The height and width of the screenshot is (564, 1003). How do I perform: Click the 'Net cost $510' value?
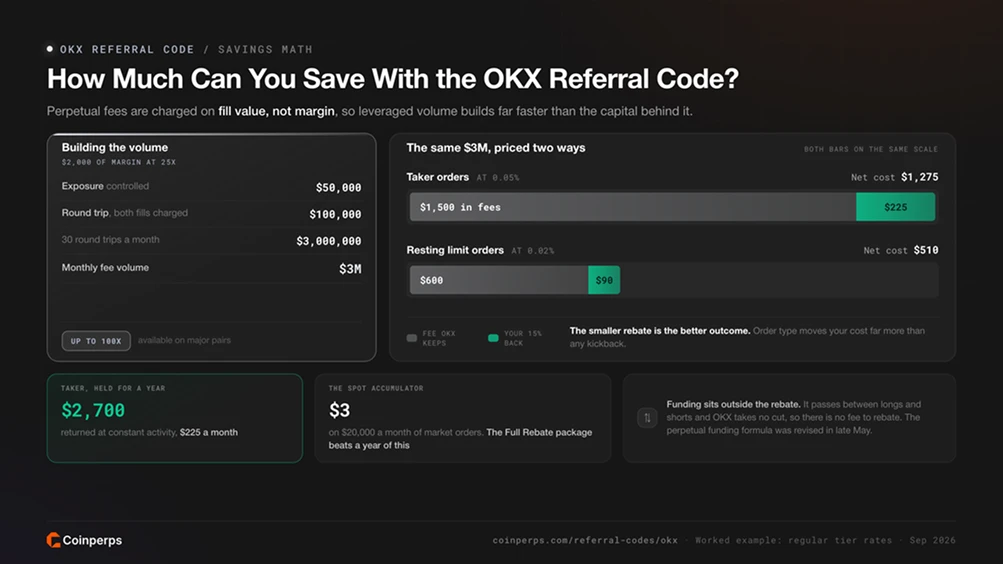pos(901,250)
